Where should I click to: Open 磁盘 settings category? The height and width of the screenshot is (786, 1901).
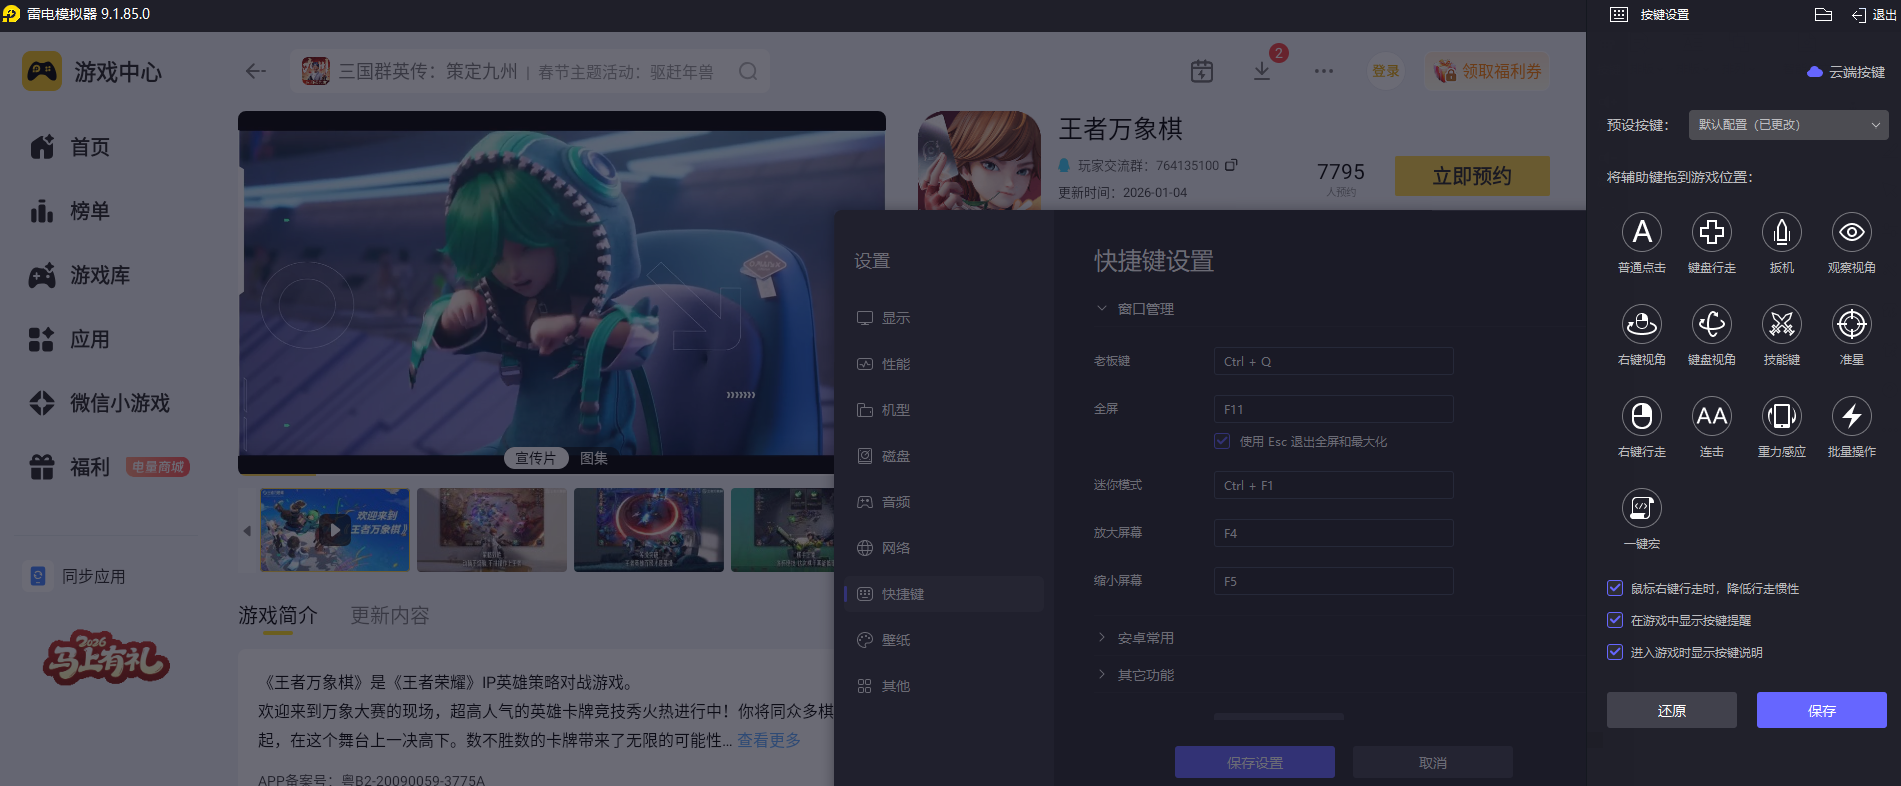click(x=944, y=456)
